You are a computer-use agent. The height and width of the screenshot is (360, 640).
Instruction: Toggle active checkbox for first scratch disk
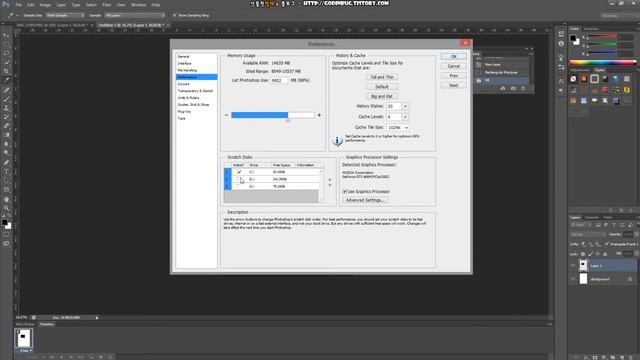point(239,172)
